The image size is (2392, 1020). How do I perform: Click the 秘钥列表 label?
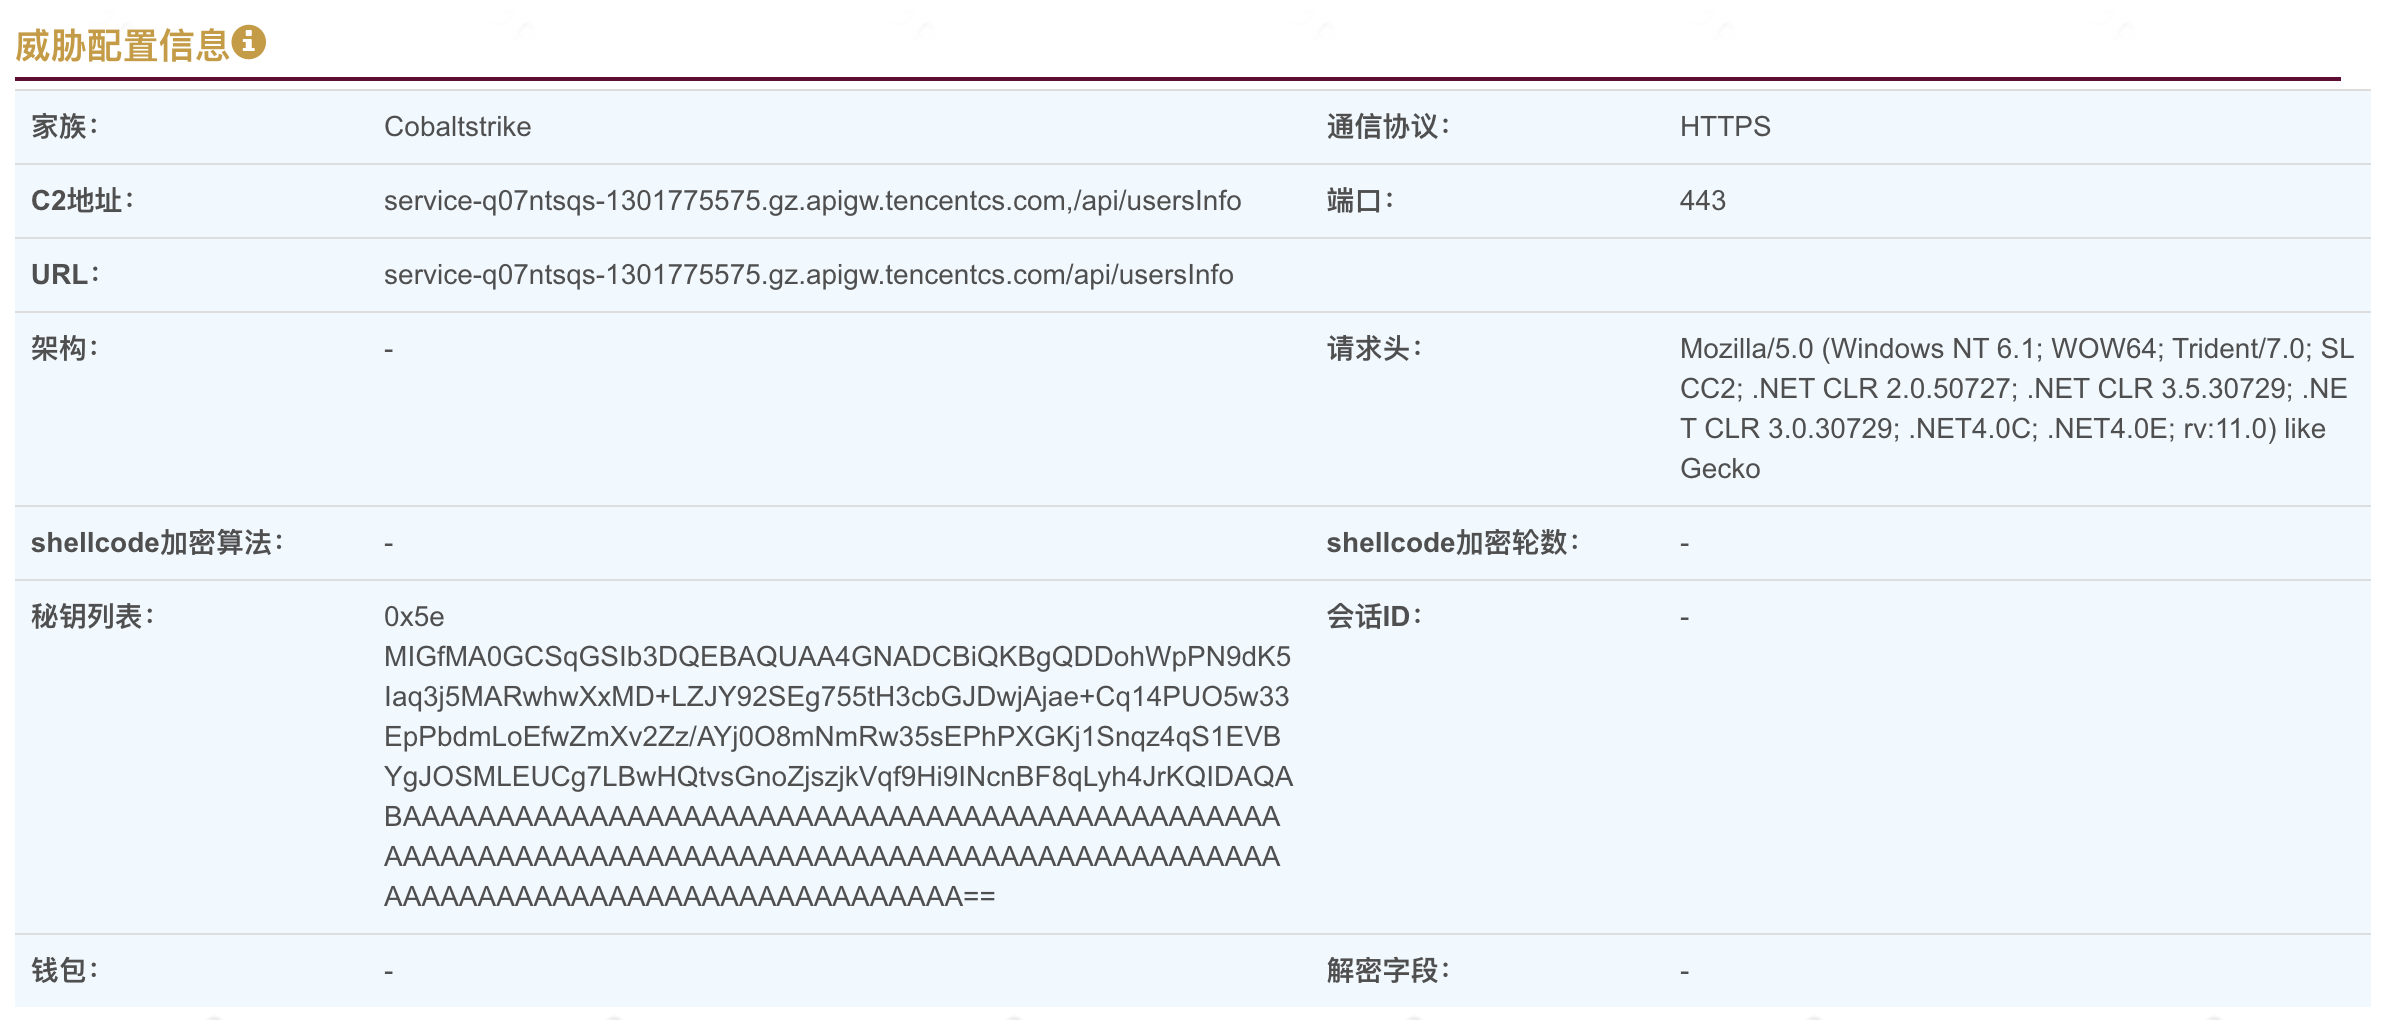pyautogui.click(x=92, y=617)
